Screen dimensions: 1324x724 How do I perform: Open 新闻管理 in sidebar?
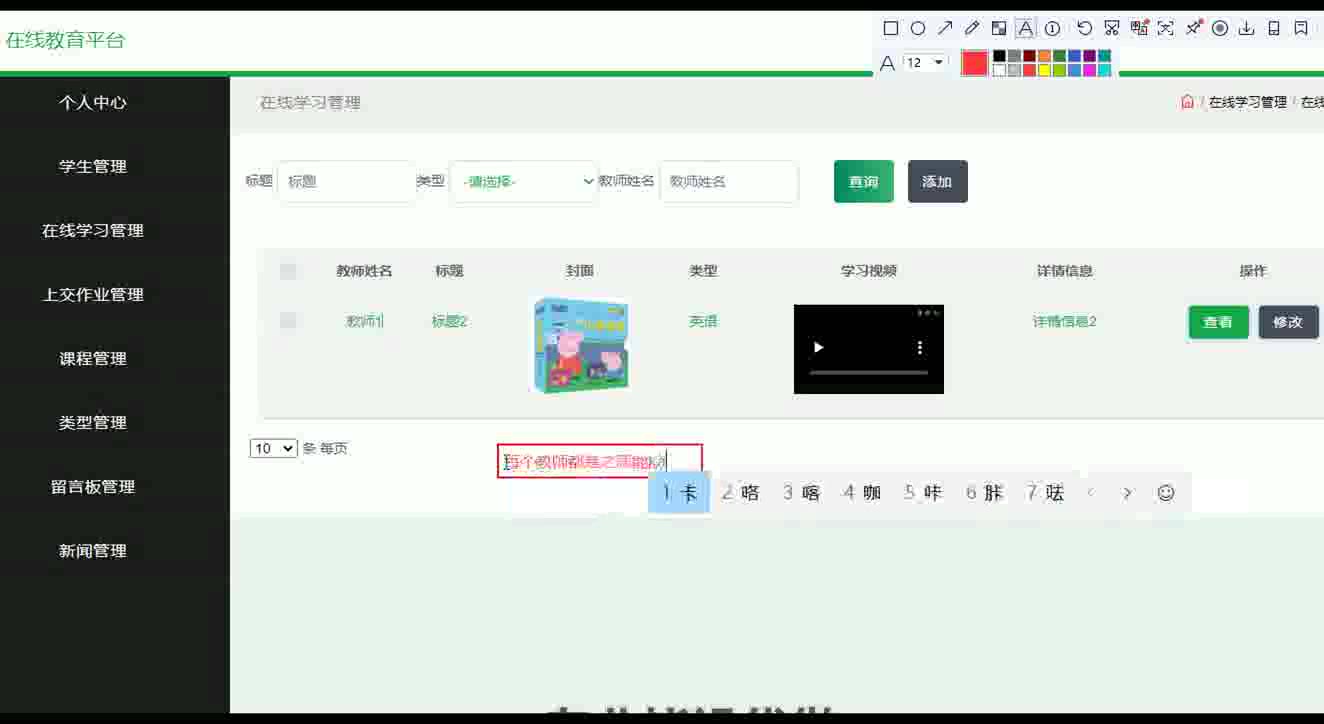[93, 550]
